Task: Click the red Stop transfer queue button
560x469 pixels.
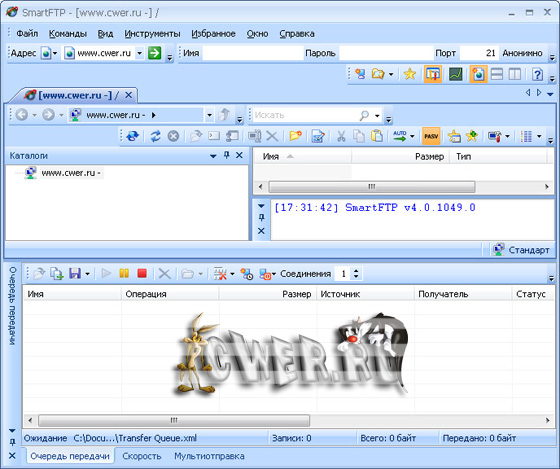Action: (x=142, y=274)
